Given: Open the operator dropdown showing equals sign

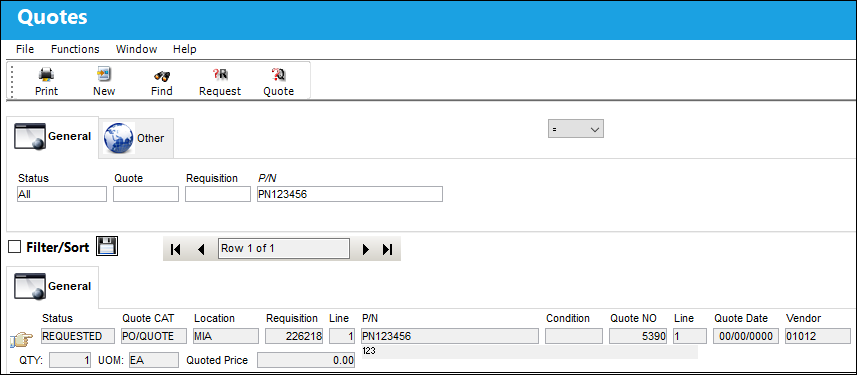Looking at the screenshot, I should click(576, 130).
